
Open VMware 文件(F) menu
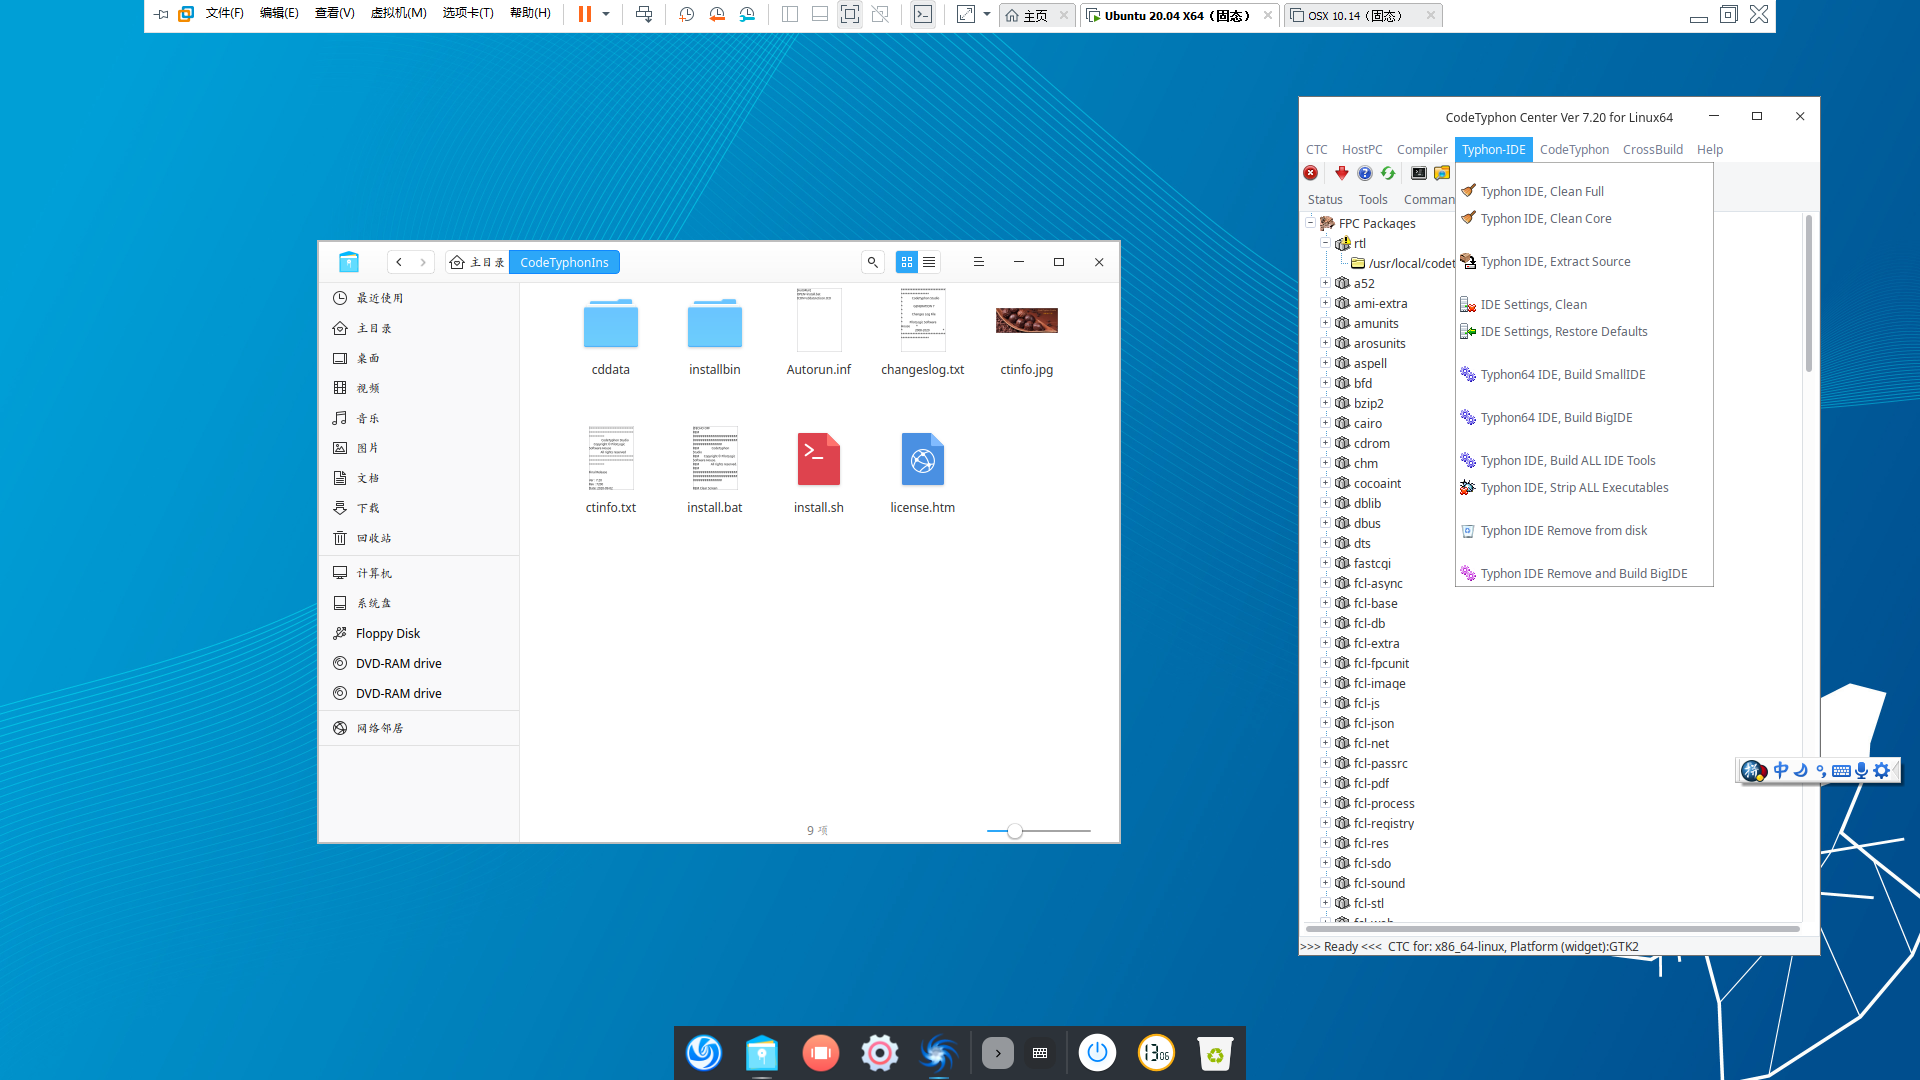[x=225, y=13]
